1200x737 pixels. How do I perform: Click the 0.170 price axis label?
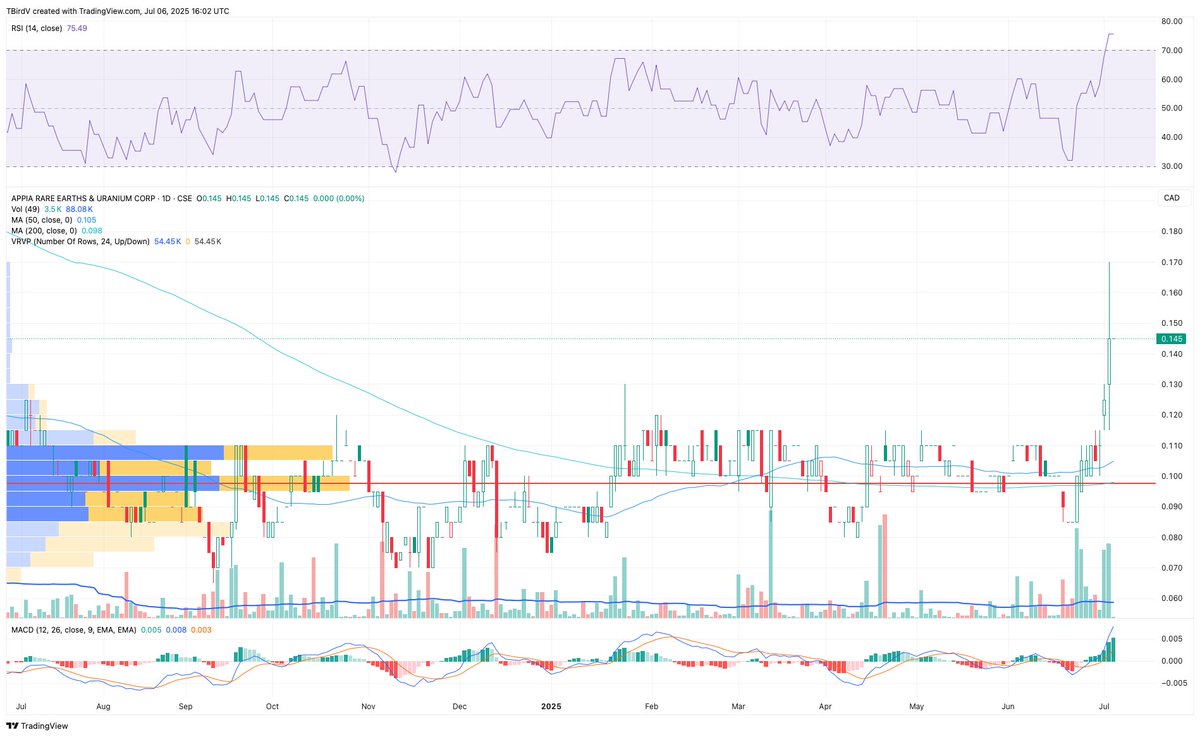click(1173, 263)
